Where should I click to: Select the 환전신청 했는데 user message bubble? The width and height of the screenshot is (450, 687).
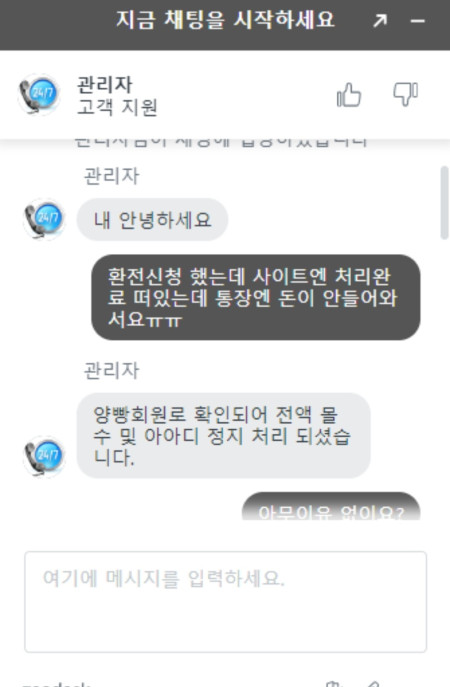[x=255, y=297]
